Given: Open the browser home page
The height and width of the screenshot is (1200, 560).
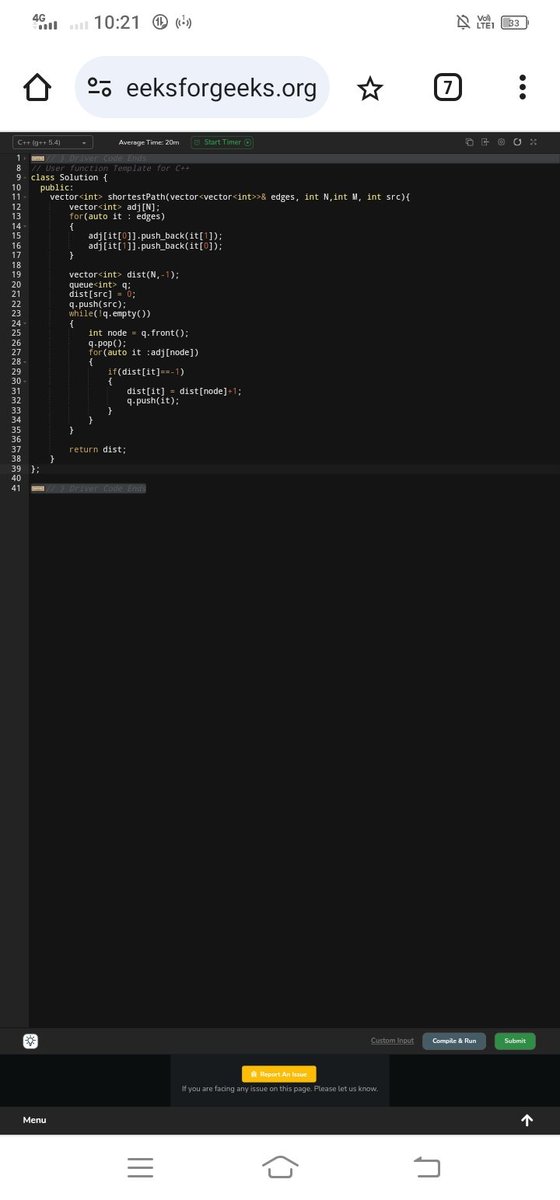Looking at the screenshot, I should [x=37, y=89].
